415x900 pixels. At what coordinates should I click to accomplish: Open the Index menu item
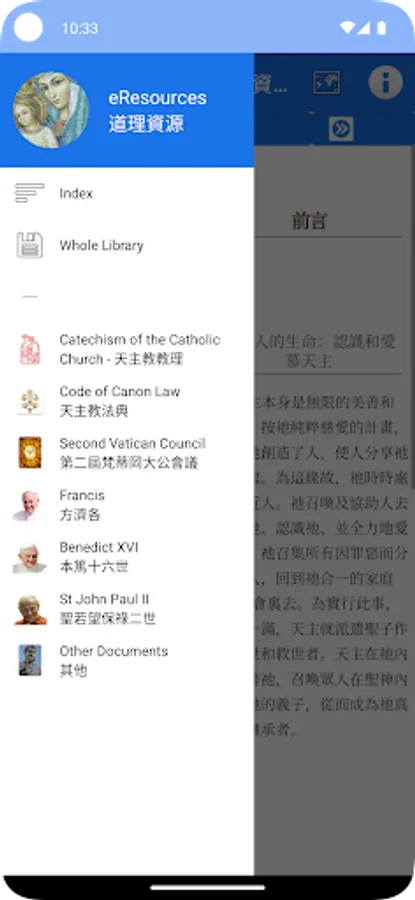click(x=127, y=193)
